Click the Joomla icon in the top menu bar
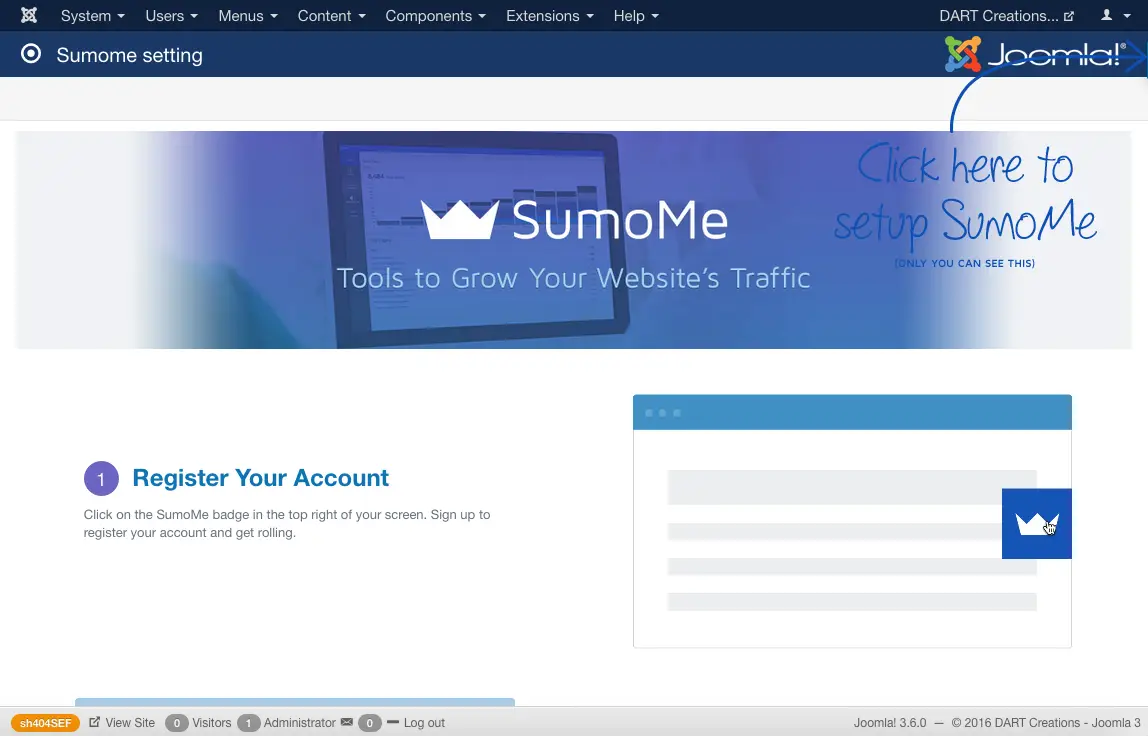 [x=29, y=15]
